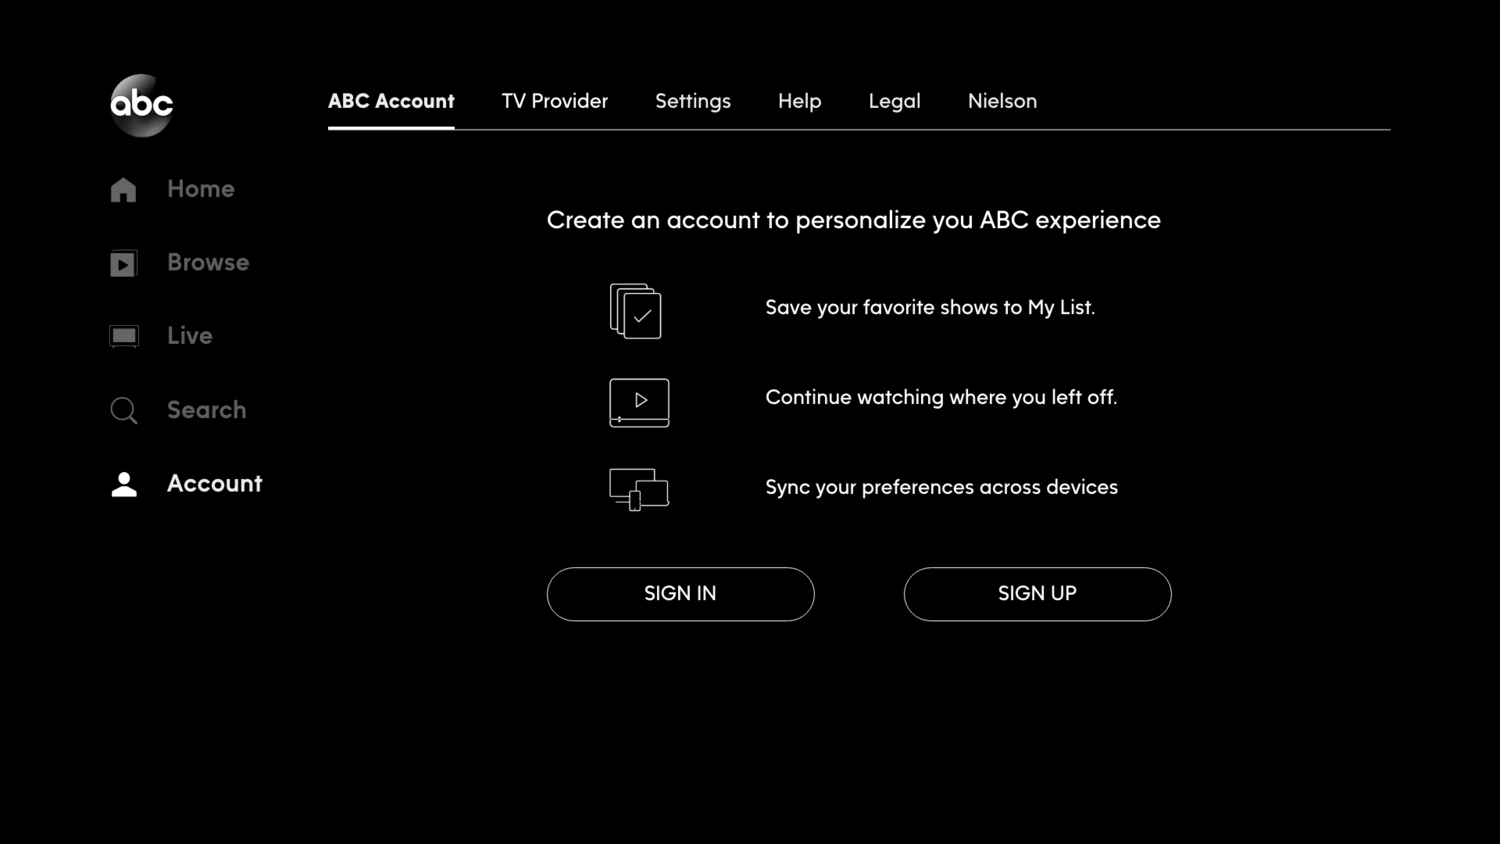Select Account in the sidebar

[x=215, y=484]
